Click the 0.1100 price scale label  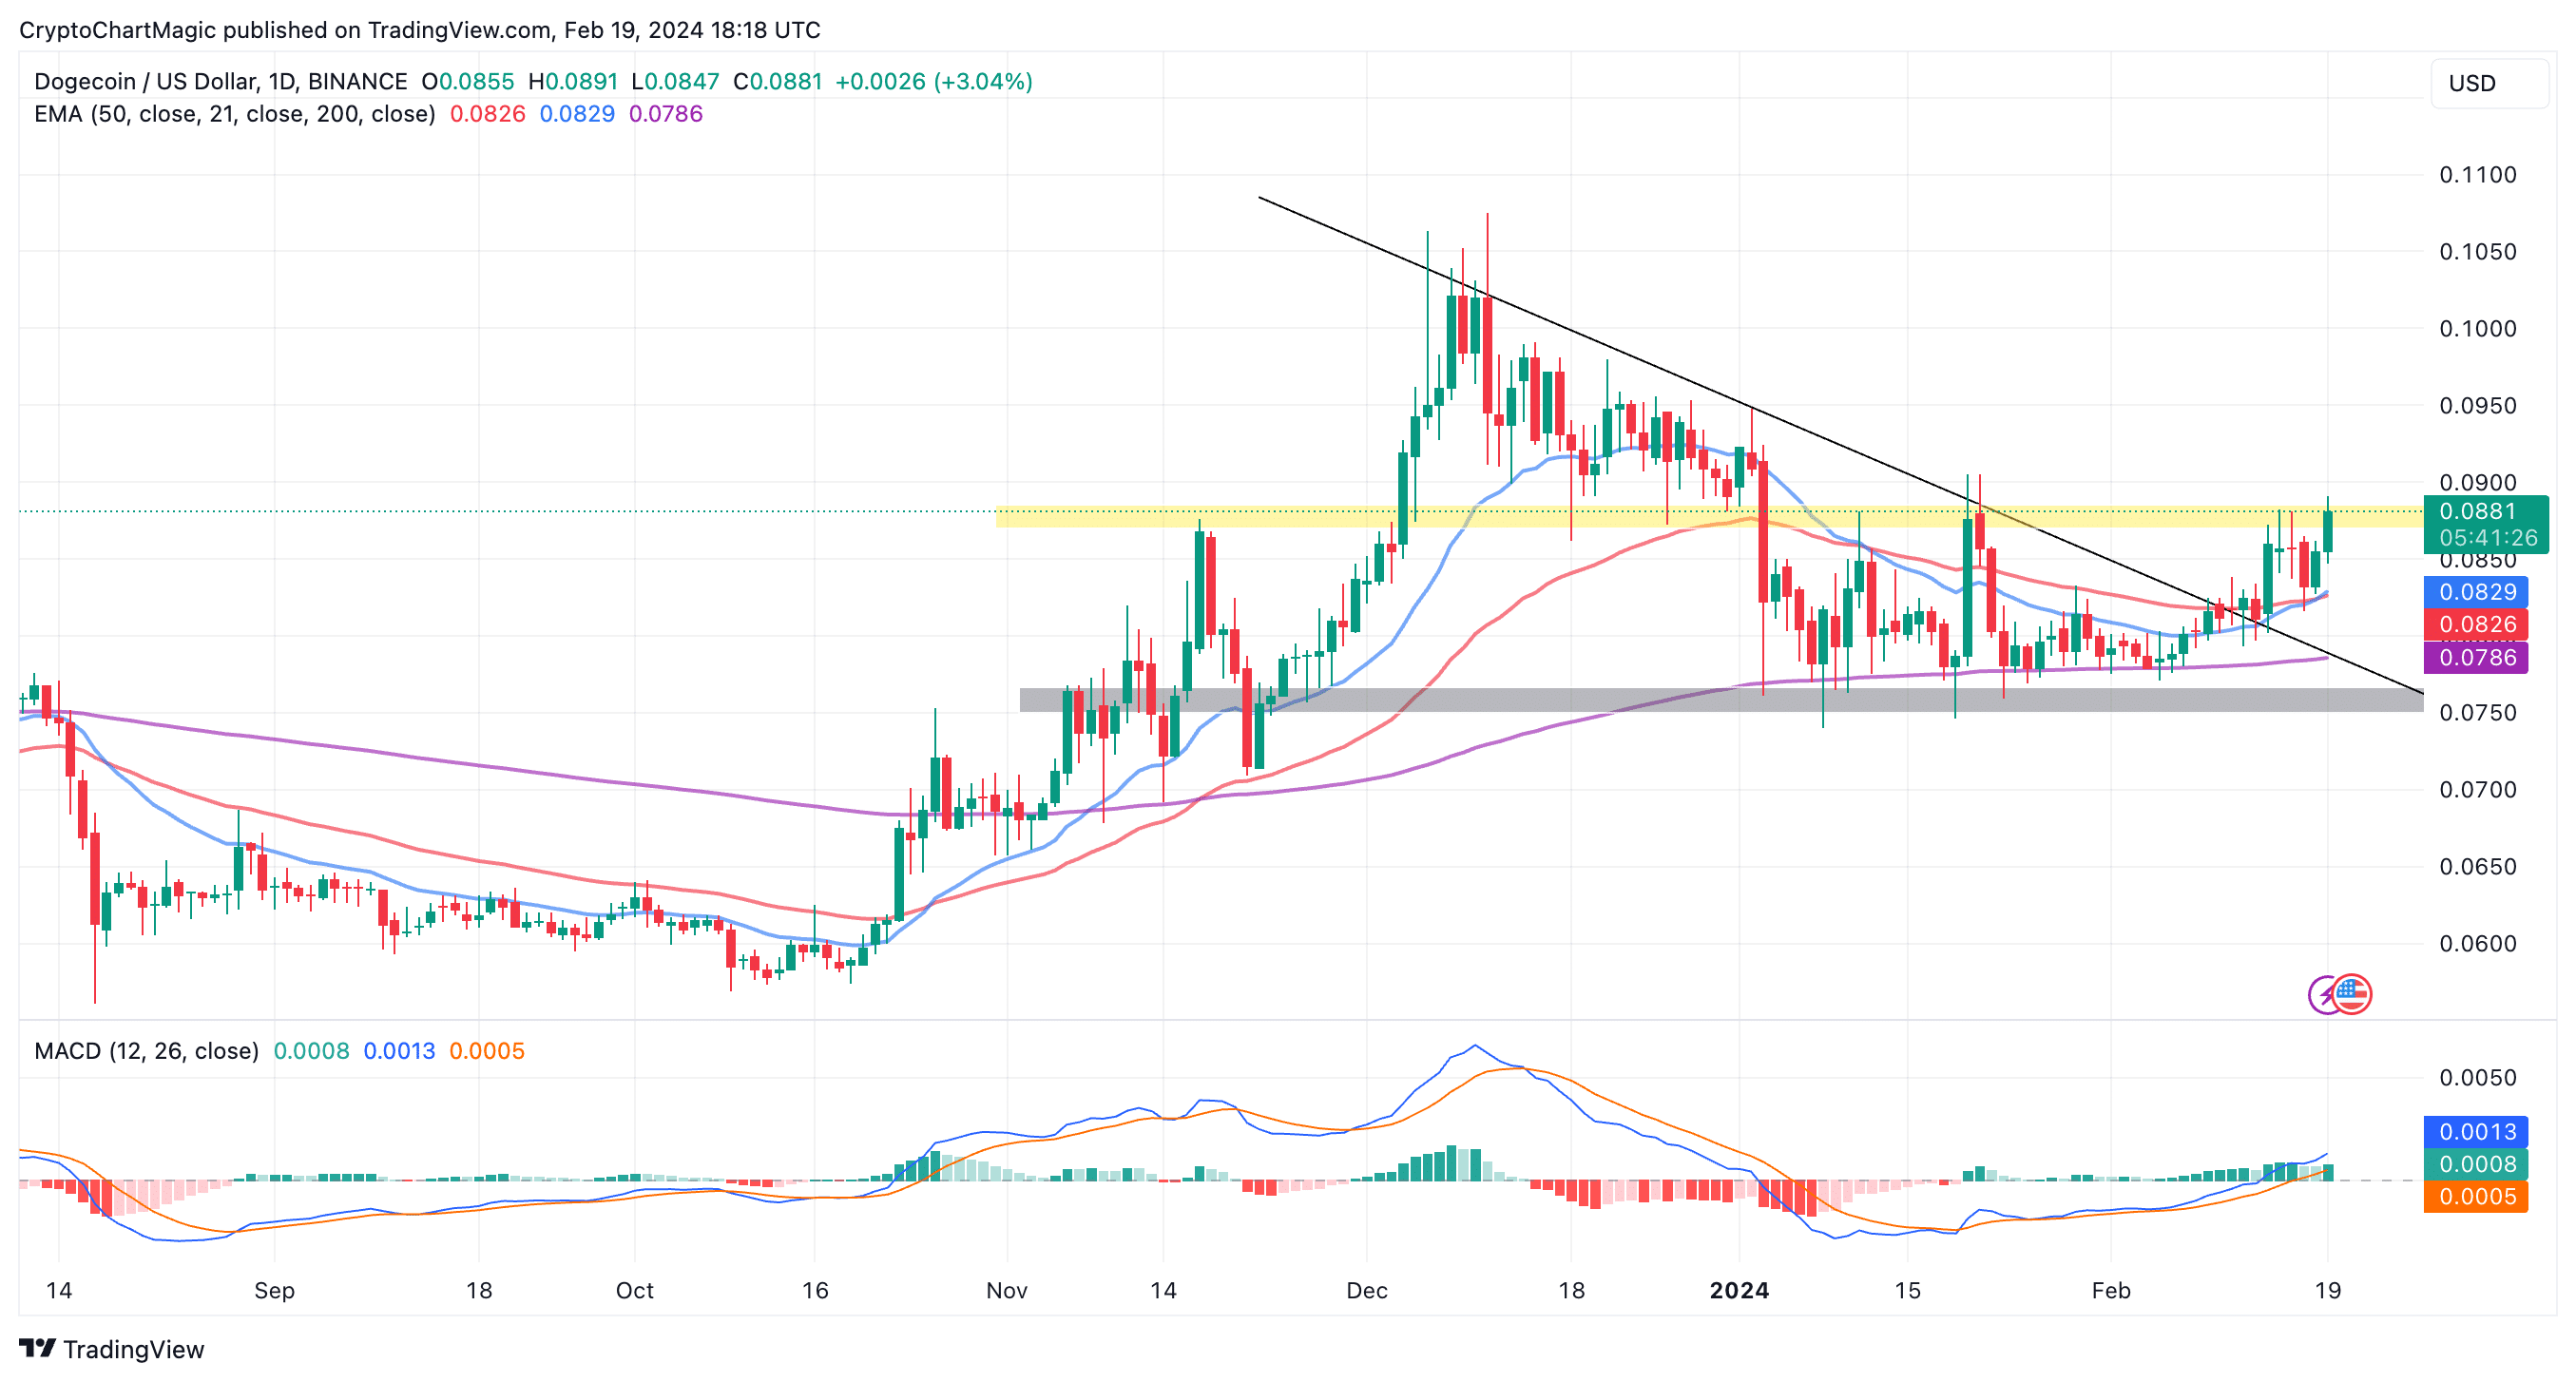tap(2477, 175)
